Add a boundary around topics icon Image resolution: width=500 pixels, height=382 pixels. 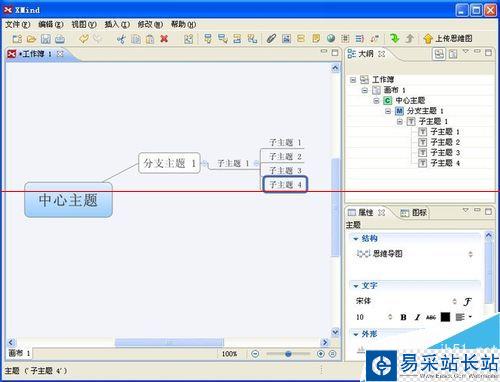tap(345, 39)
